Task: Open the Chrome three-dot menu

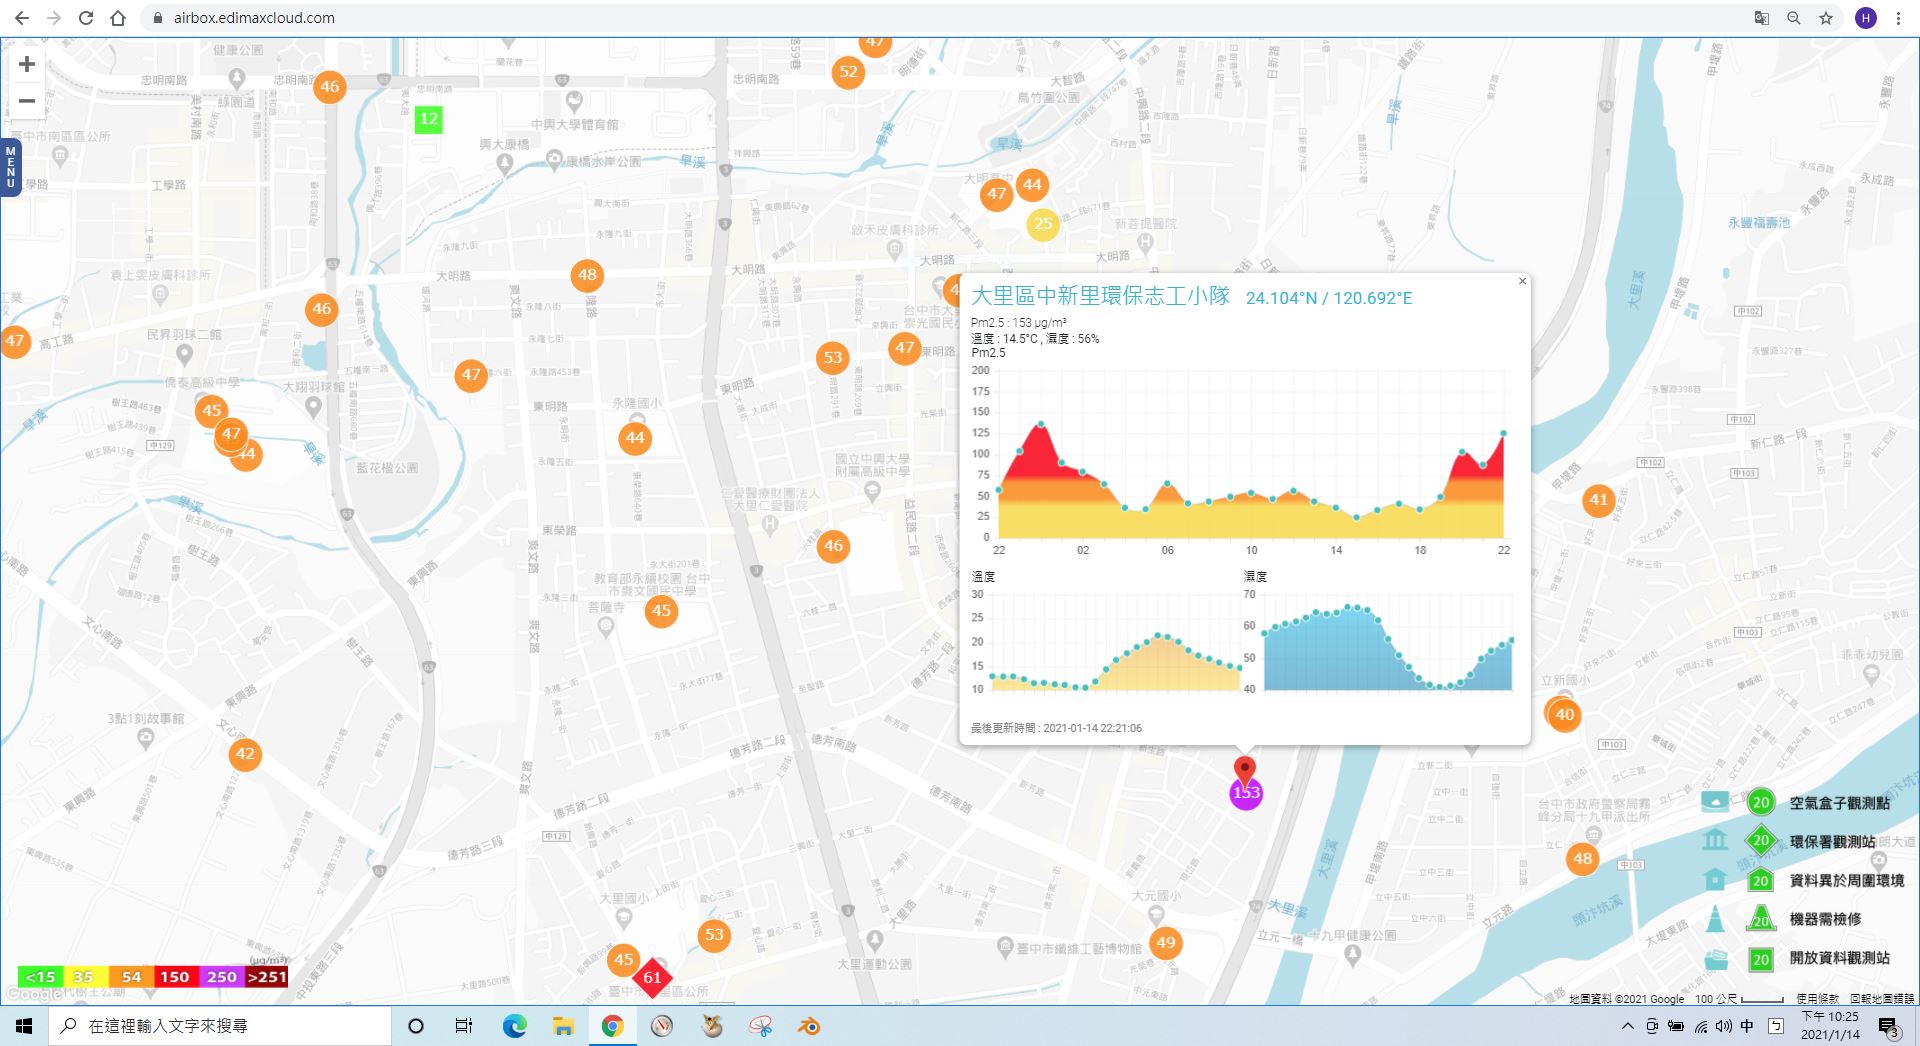Action: pos(1898,18)
